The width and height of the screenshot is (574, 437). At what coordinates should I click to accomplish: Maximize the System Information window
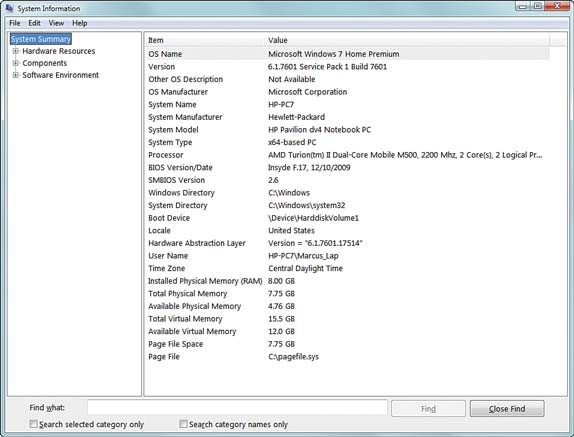coord(537,6)
